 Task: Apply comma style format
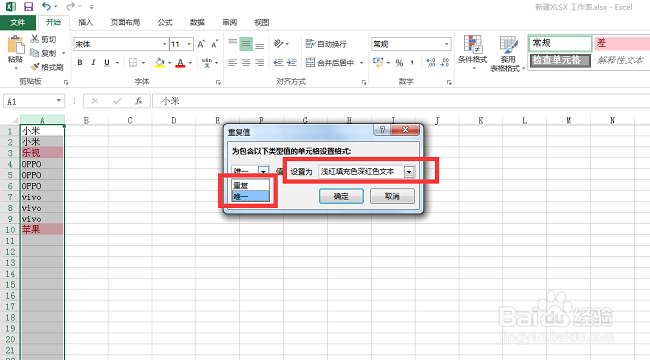(x=412, y=63)
